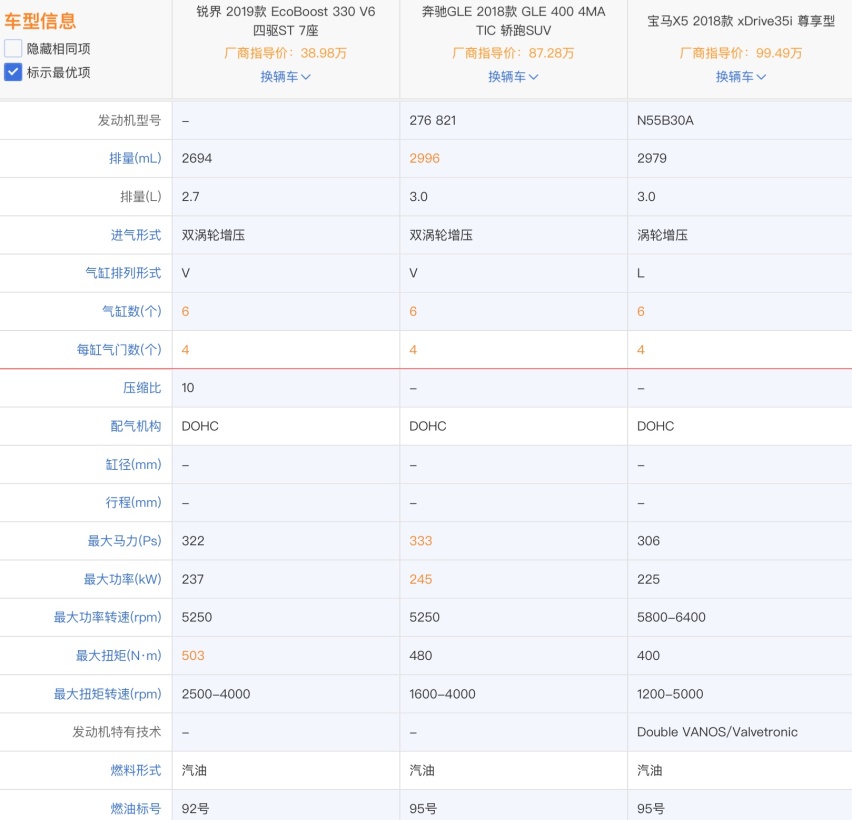Open 换辆车 dropdown under 宝马X5 2018款
Screen dimensions: 852x820
point(741,77)
